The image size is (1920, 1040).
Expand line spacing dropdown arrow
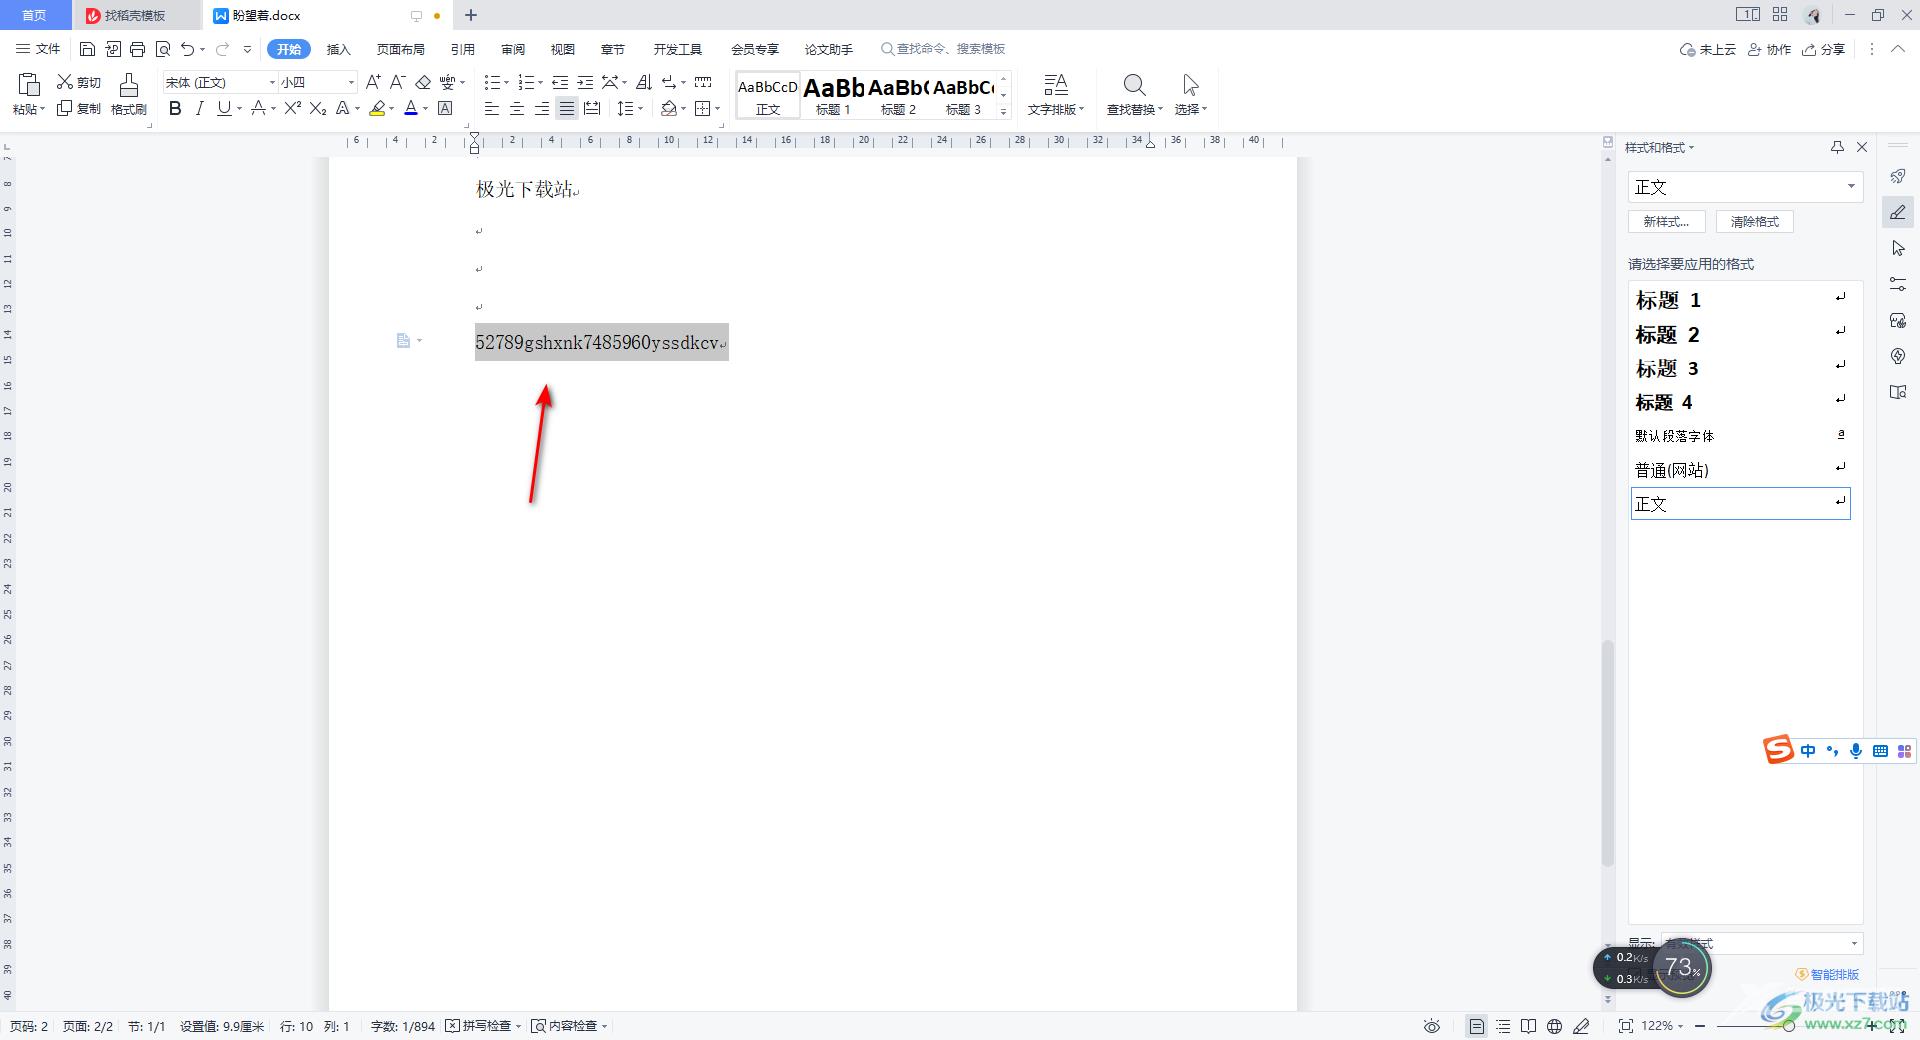point(640,108)
